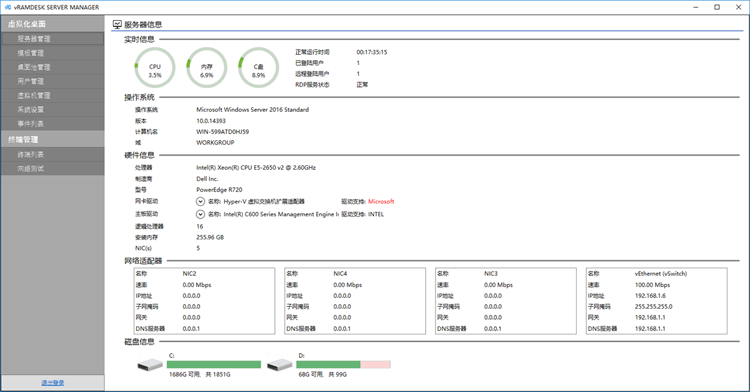Viewport: 750px width, 392px height.
Task: Close the vRAMDESK window
Action: point(738,7)
